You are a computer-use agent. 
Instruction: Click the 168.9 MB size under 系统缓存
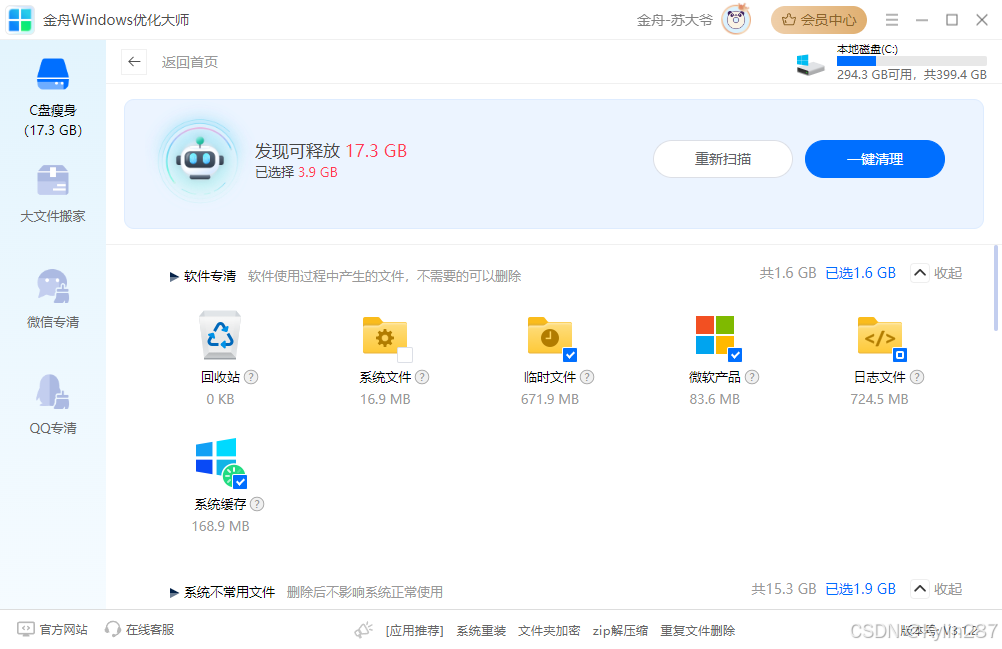point(220,526)
